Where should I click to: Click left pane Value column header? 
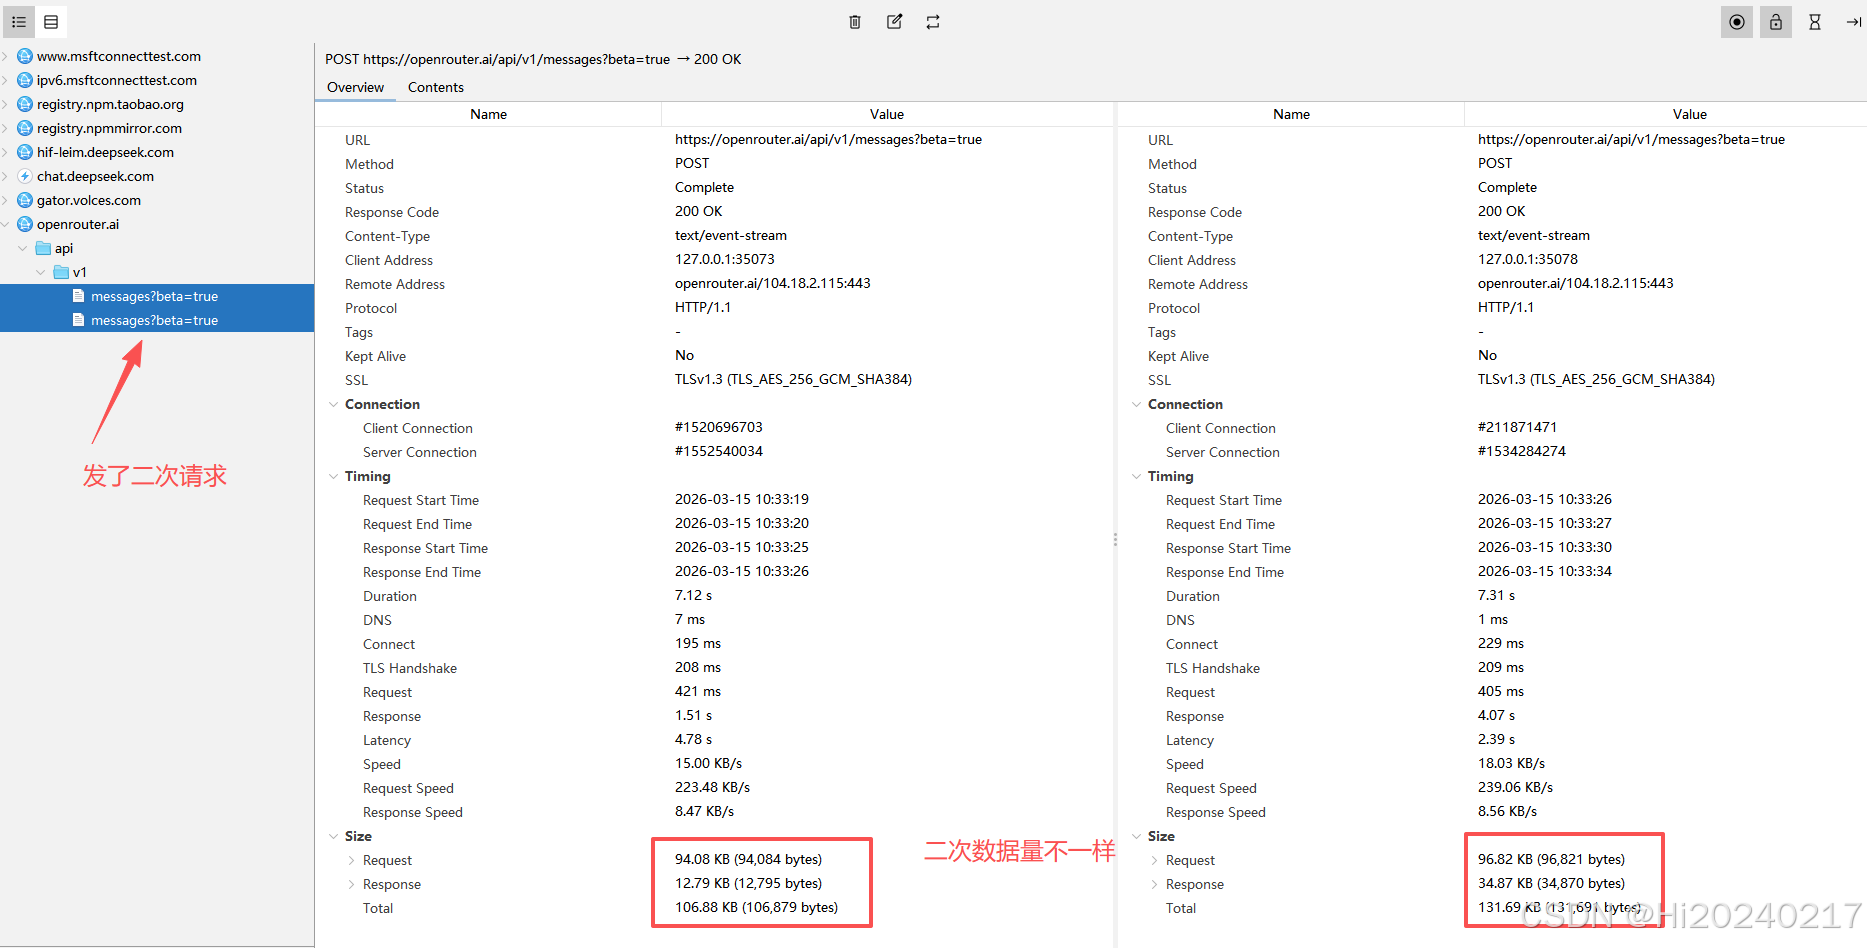click(887, 114)
